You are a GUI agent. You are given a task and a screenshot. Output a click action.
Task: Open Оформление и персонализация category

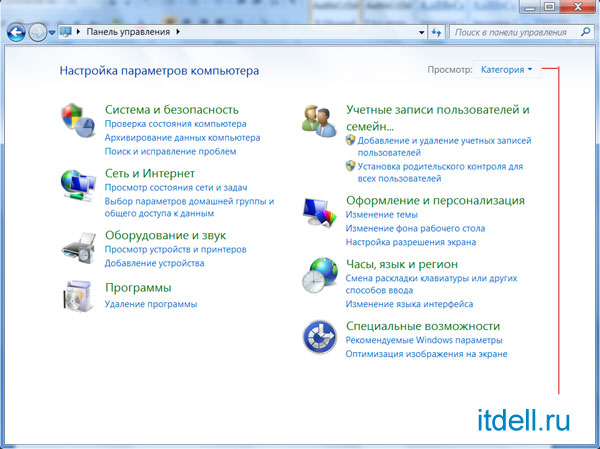tap(435, 201)
